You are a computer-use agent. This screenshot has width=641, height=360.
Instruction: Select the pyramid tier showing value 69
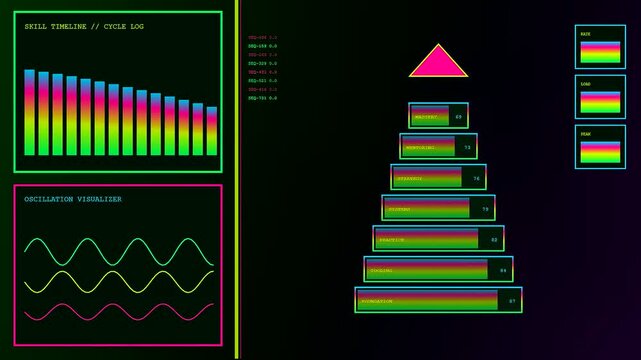[x=438, y=116]
